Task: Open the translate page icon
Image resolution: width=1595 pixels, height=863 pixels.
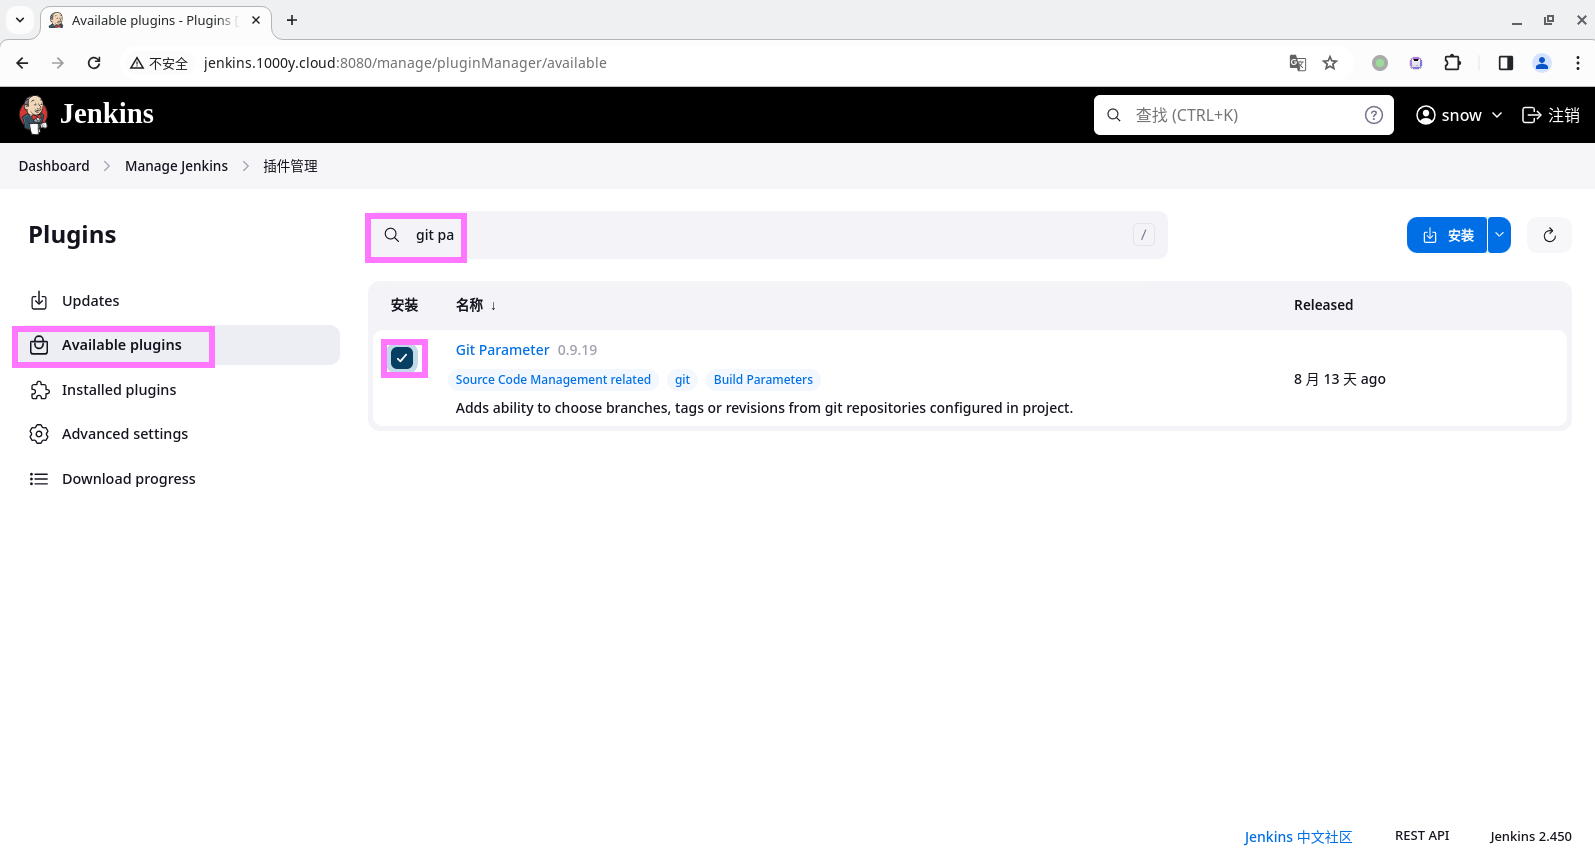Action: click(1298, 63)
